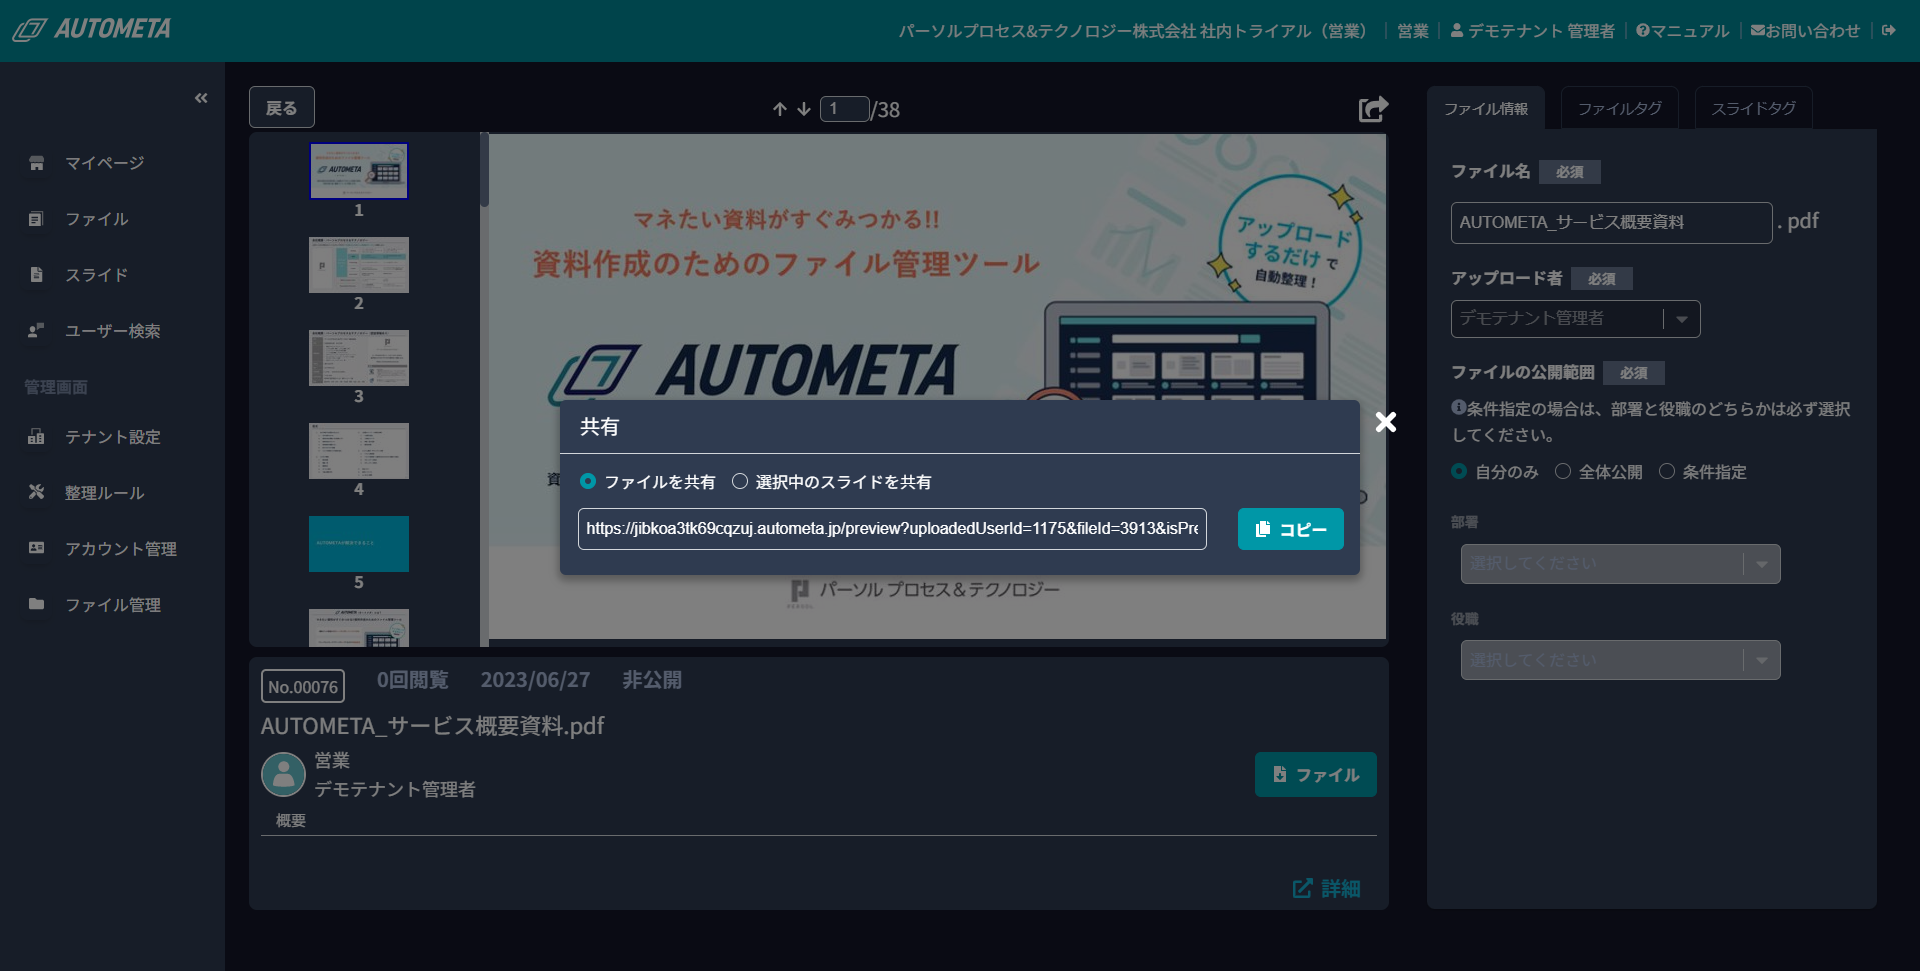This screenshot has width=1920, height=971.
Task: Click the 戻る back button
Action: click(282, 108)
